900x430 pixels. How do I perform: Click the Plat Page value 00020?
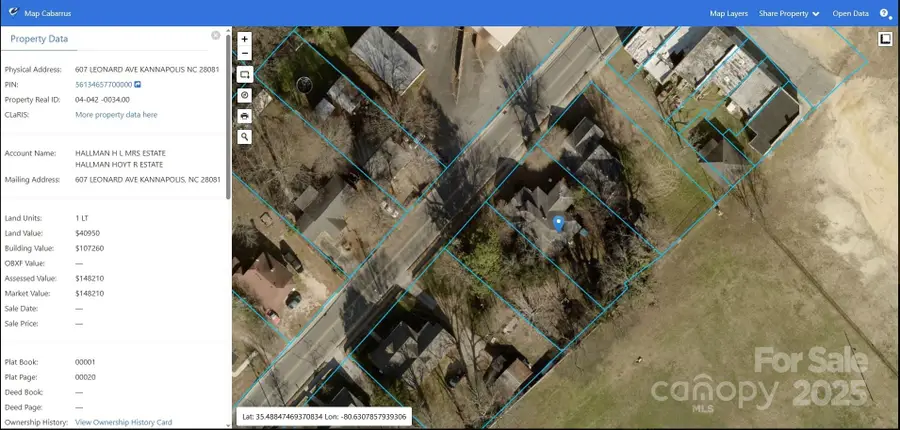pos(85,377)
